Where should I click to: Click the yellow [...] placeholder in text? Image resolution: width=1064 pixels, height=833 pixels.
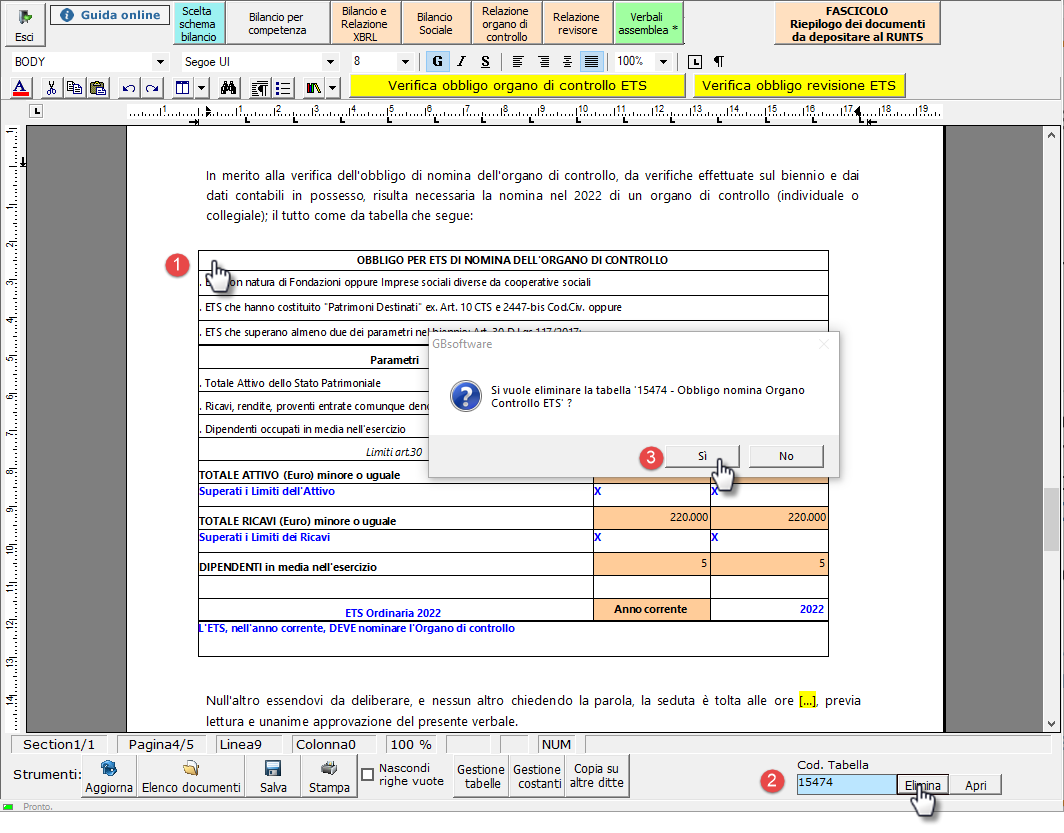pyautogui.click(x=808, y=701)
